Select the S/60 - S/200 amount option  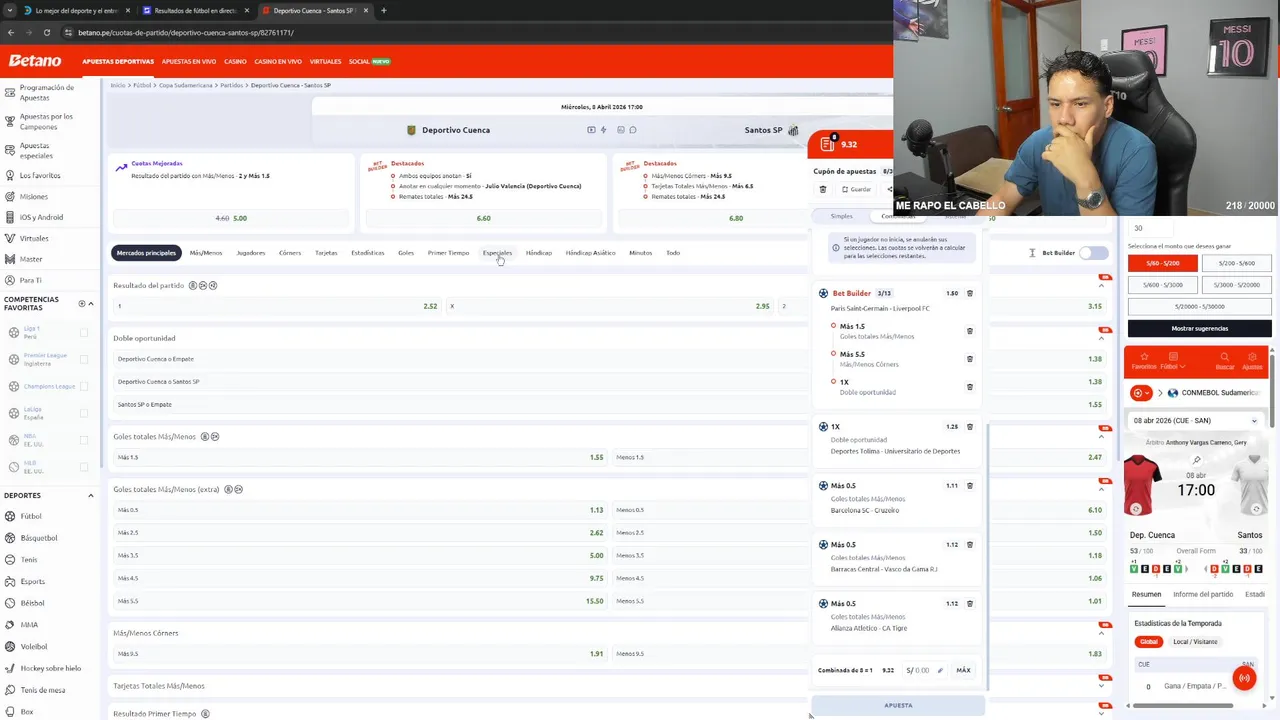tap(1162, 263)
